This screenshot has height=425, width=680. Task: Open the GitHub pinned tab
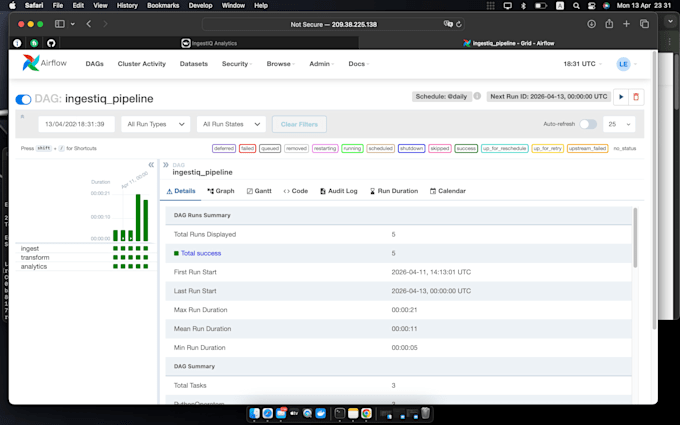point(51,43)
